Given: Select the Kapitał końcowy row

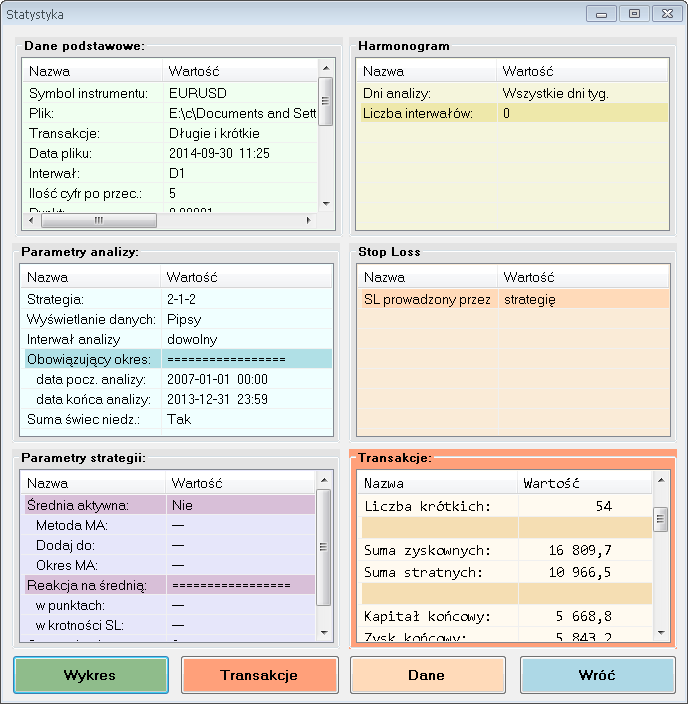Looking at the screenshot, I should point(506,616).
